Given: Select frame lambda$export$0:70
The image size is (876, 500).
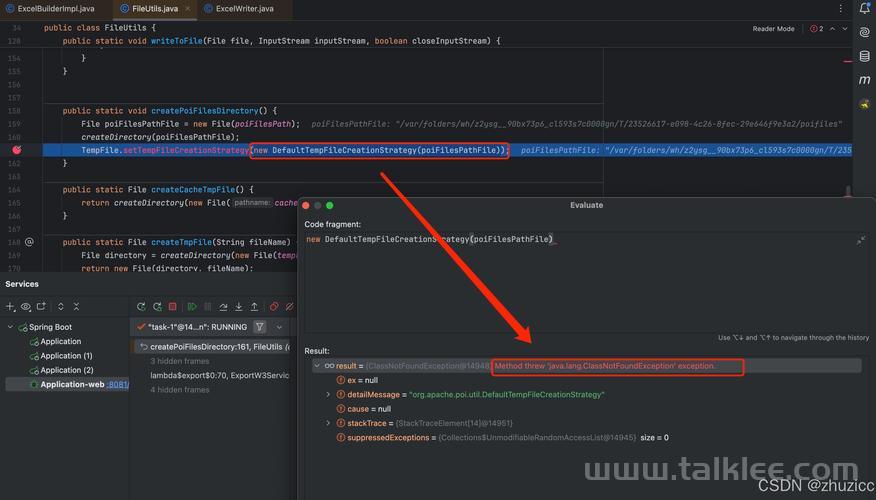Looking at the screenshot, I should pyautogui.click(x=220, y=375).
